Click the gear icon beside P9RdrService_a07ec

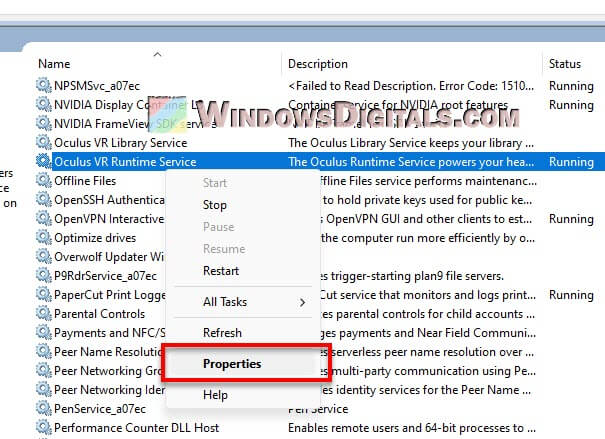coord(44,276)
